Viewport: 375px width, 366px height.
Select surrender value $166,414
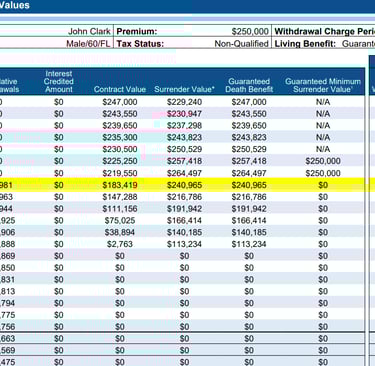184,220
